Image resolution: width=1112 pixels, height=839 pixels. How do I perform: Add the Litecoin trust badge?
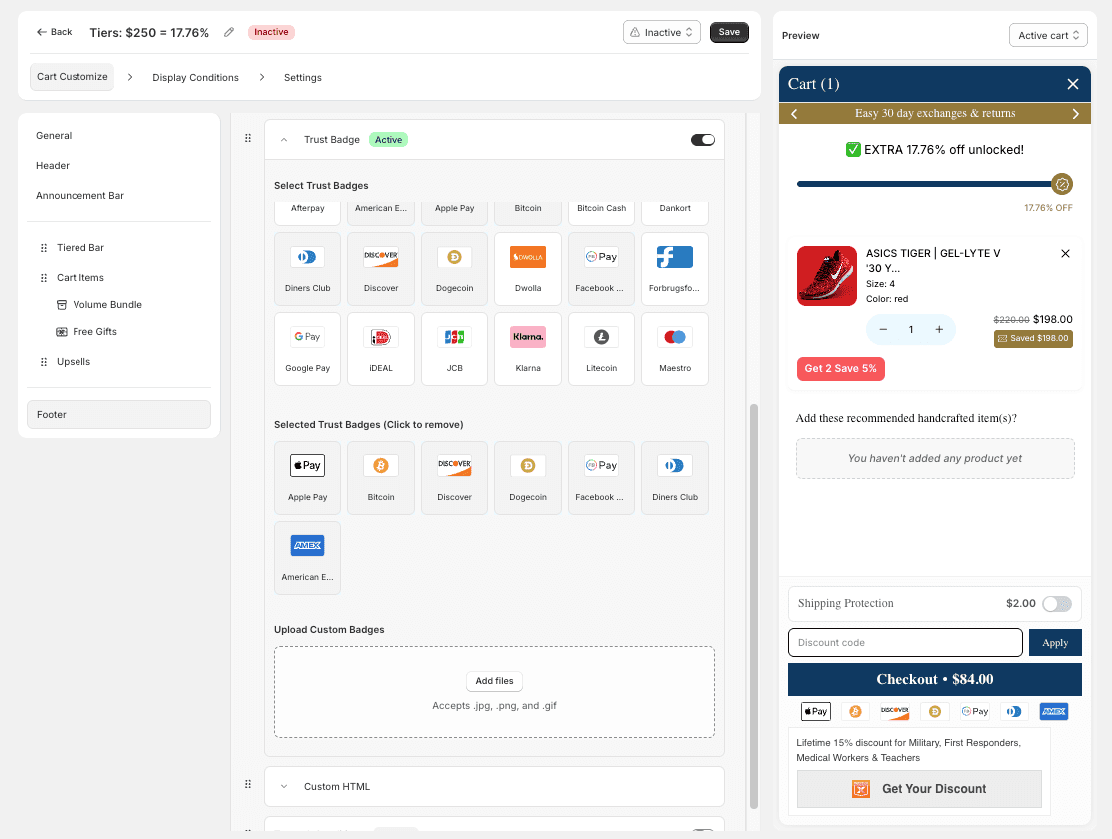point(601,349)
